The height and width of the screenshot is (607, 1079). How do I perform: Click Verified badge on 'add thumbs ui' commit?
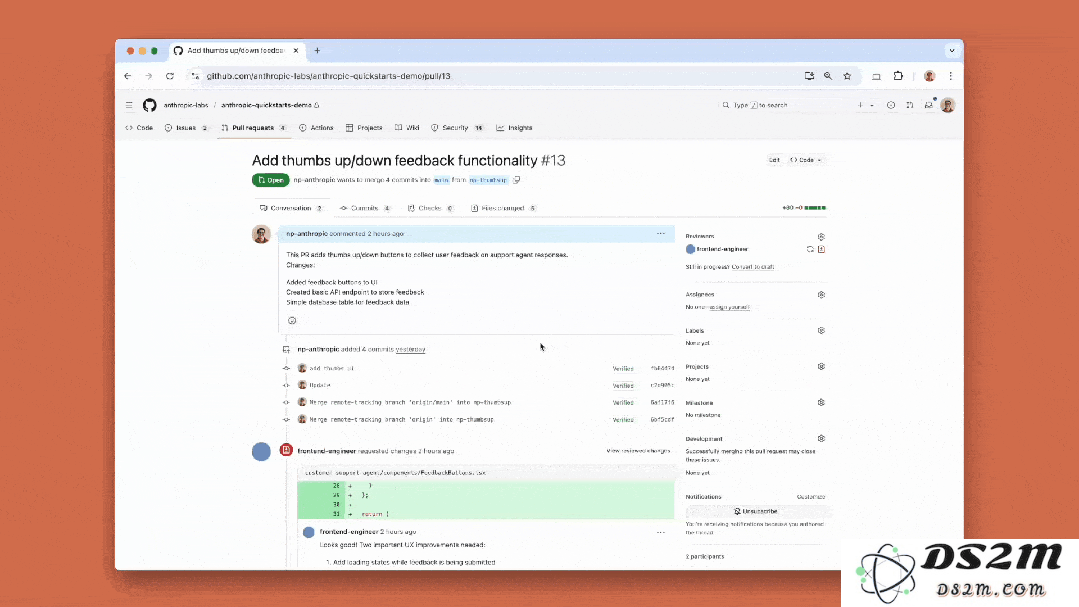click(623, 369)
